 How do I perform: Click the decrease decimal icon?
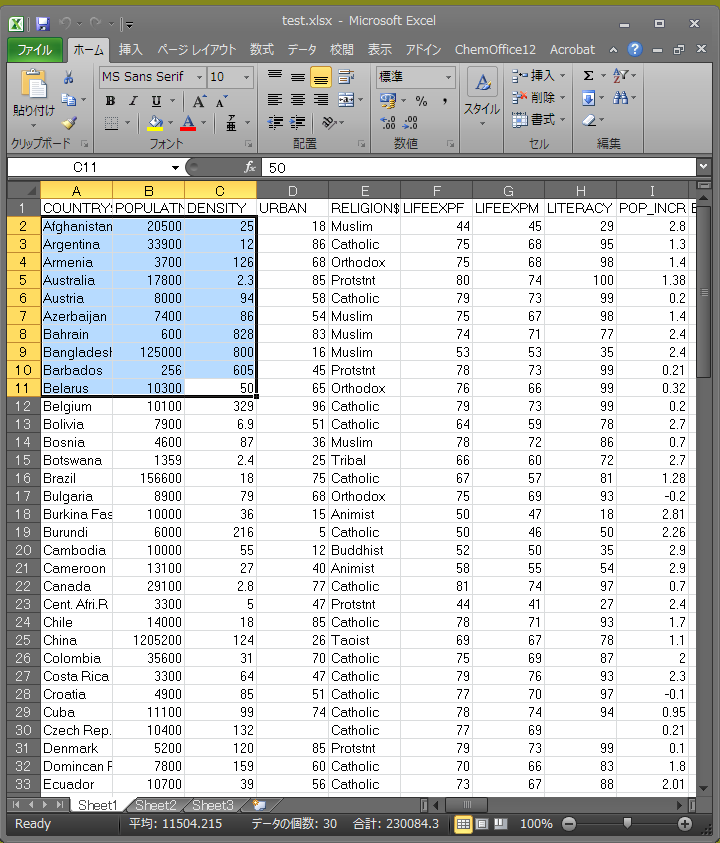click(410, 123)
